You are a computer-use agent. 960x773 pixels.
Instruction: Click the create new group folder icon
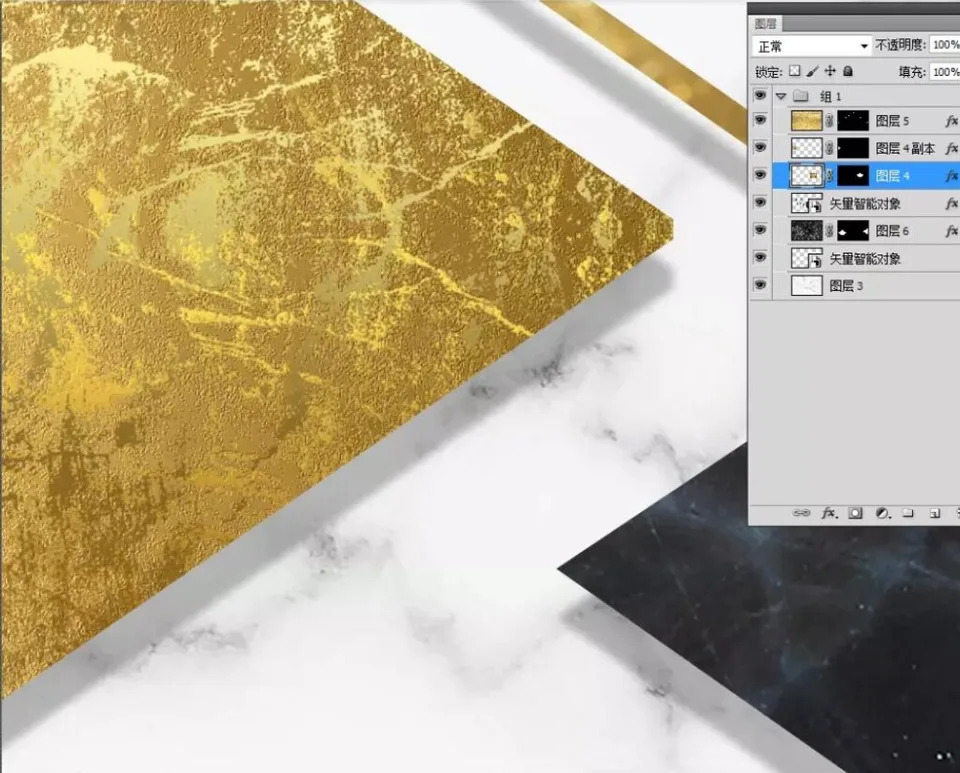(x=908, y=513)
